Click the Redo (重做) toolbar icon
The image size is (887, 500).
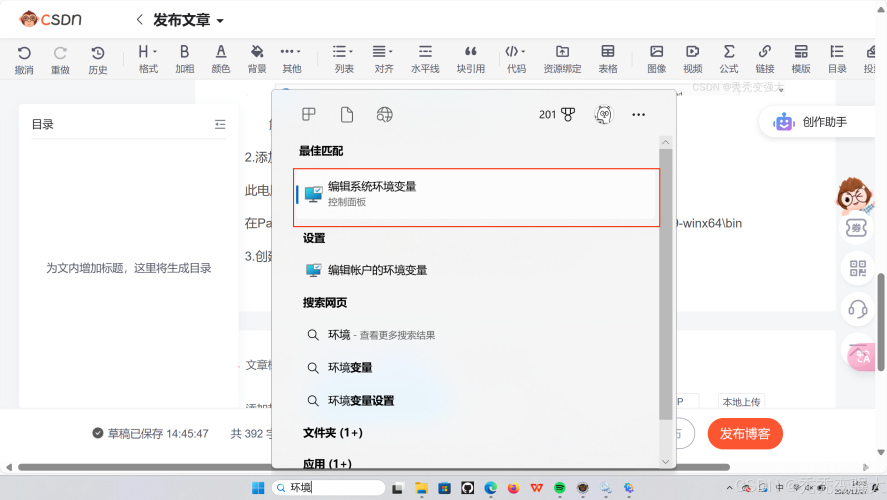60,59
